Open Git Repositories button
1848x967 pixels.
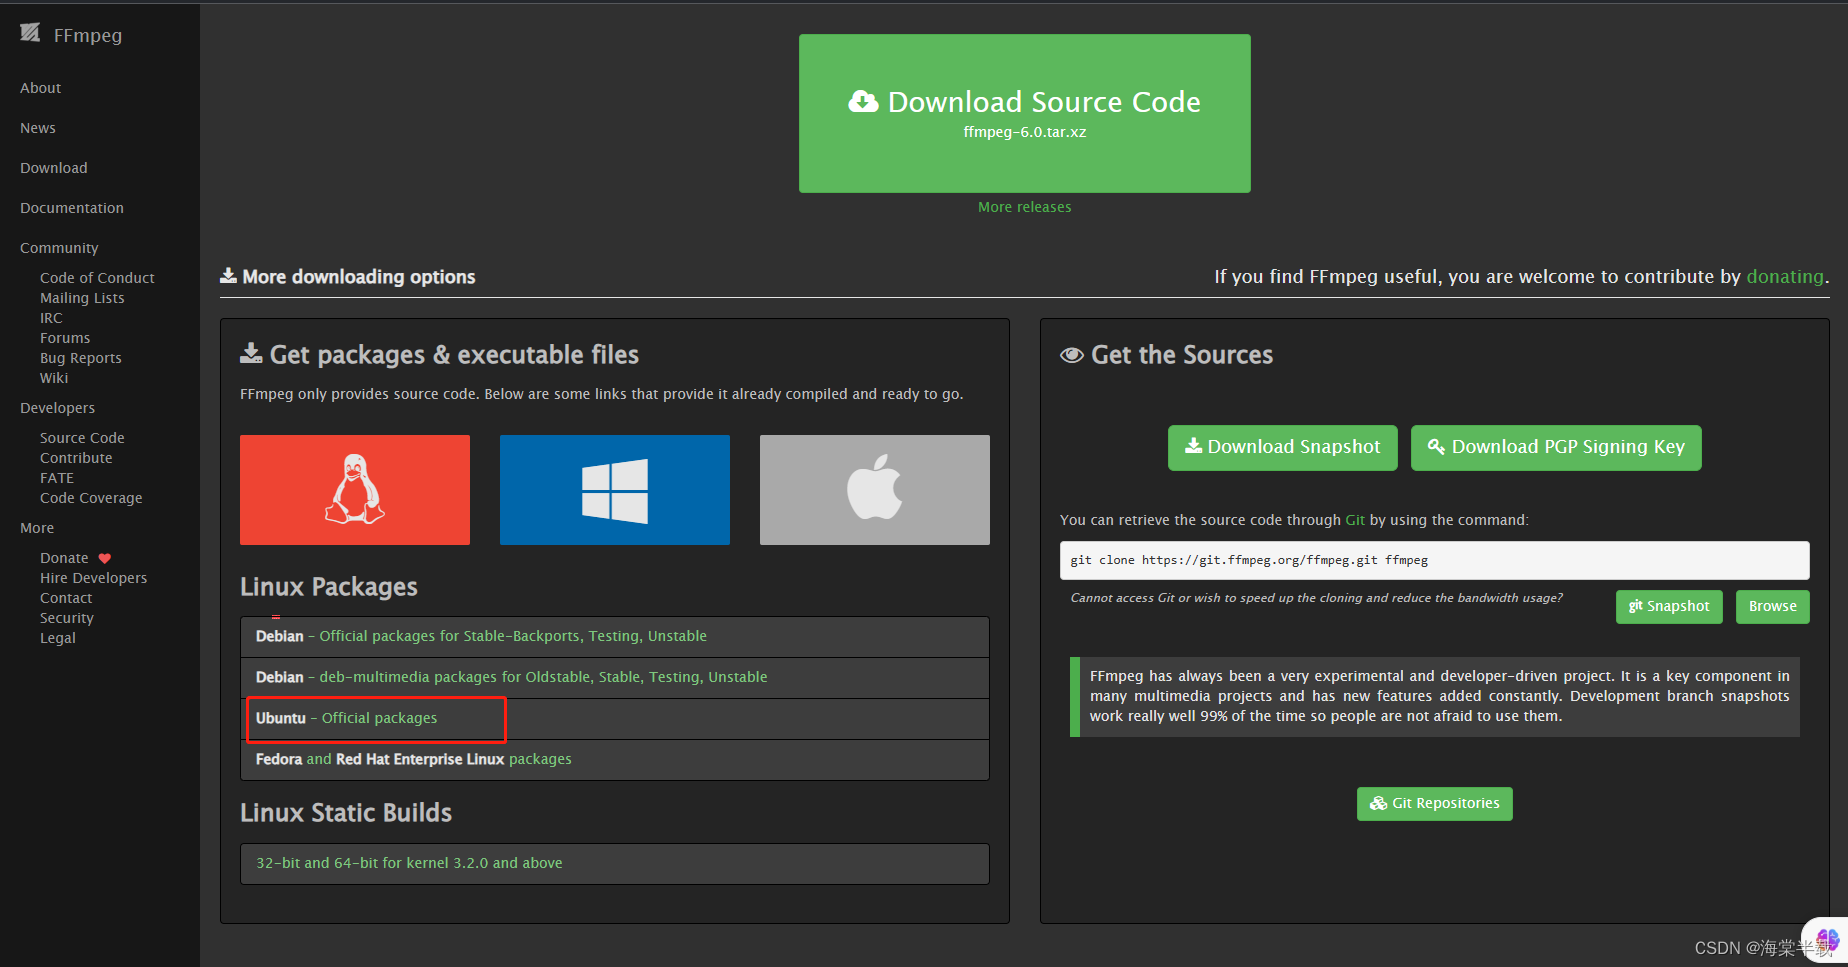[1435, 803]
